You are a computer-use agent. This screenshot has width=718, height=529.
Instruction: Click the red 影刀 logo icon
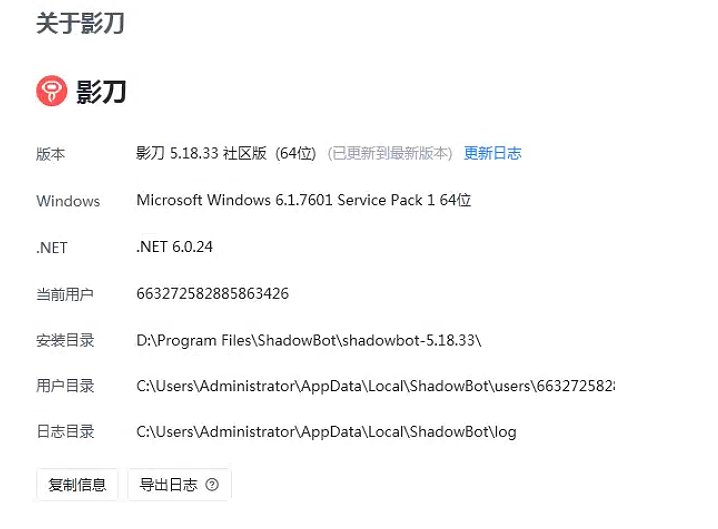[x=51, y=92]
